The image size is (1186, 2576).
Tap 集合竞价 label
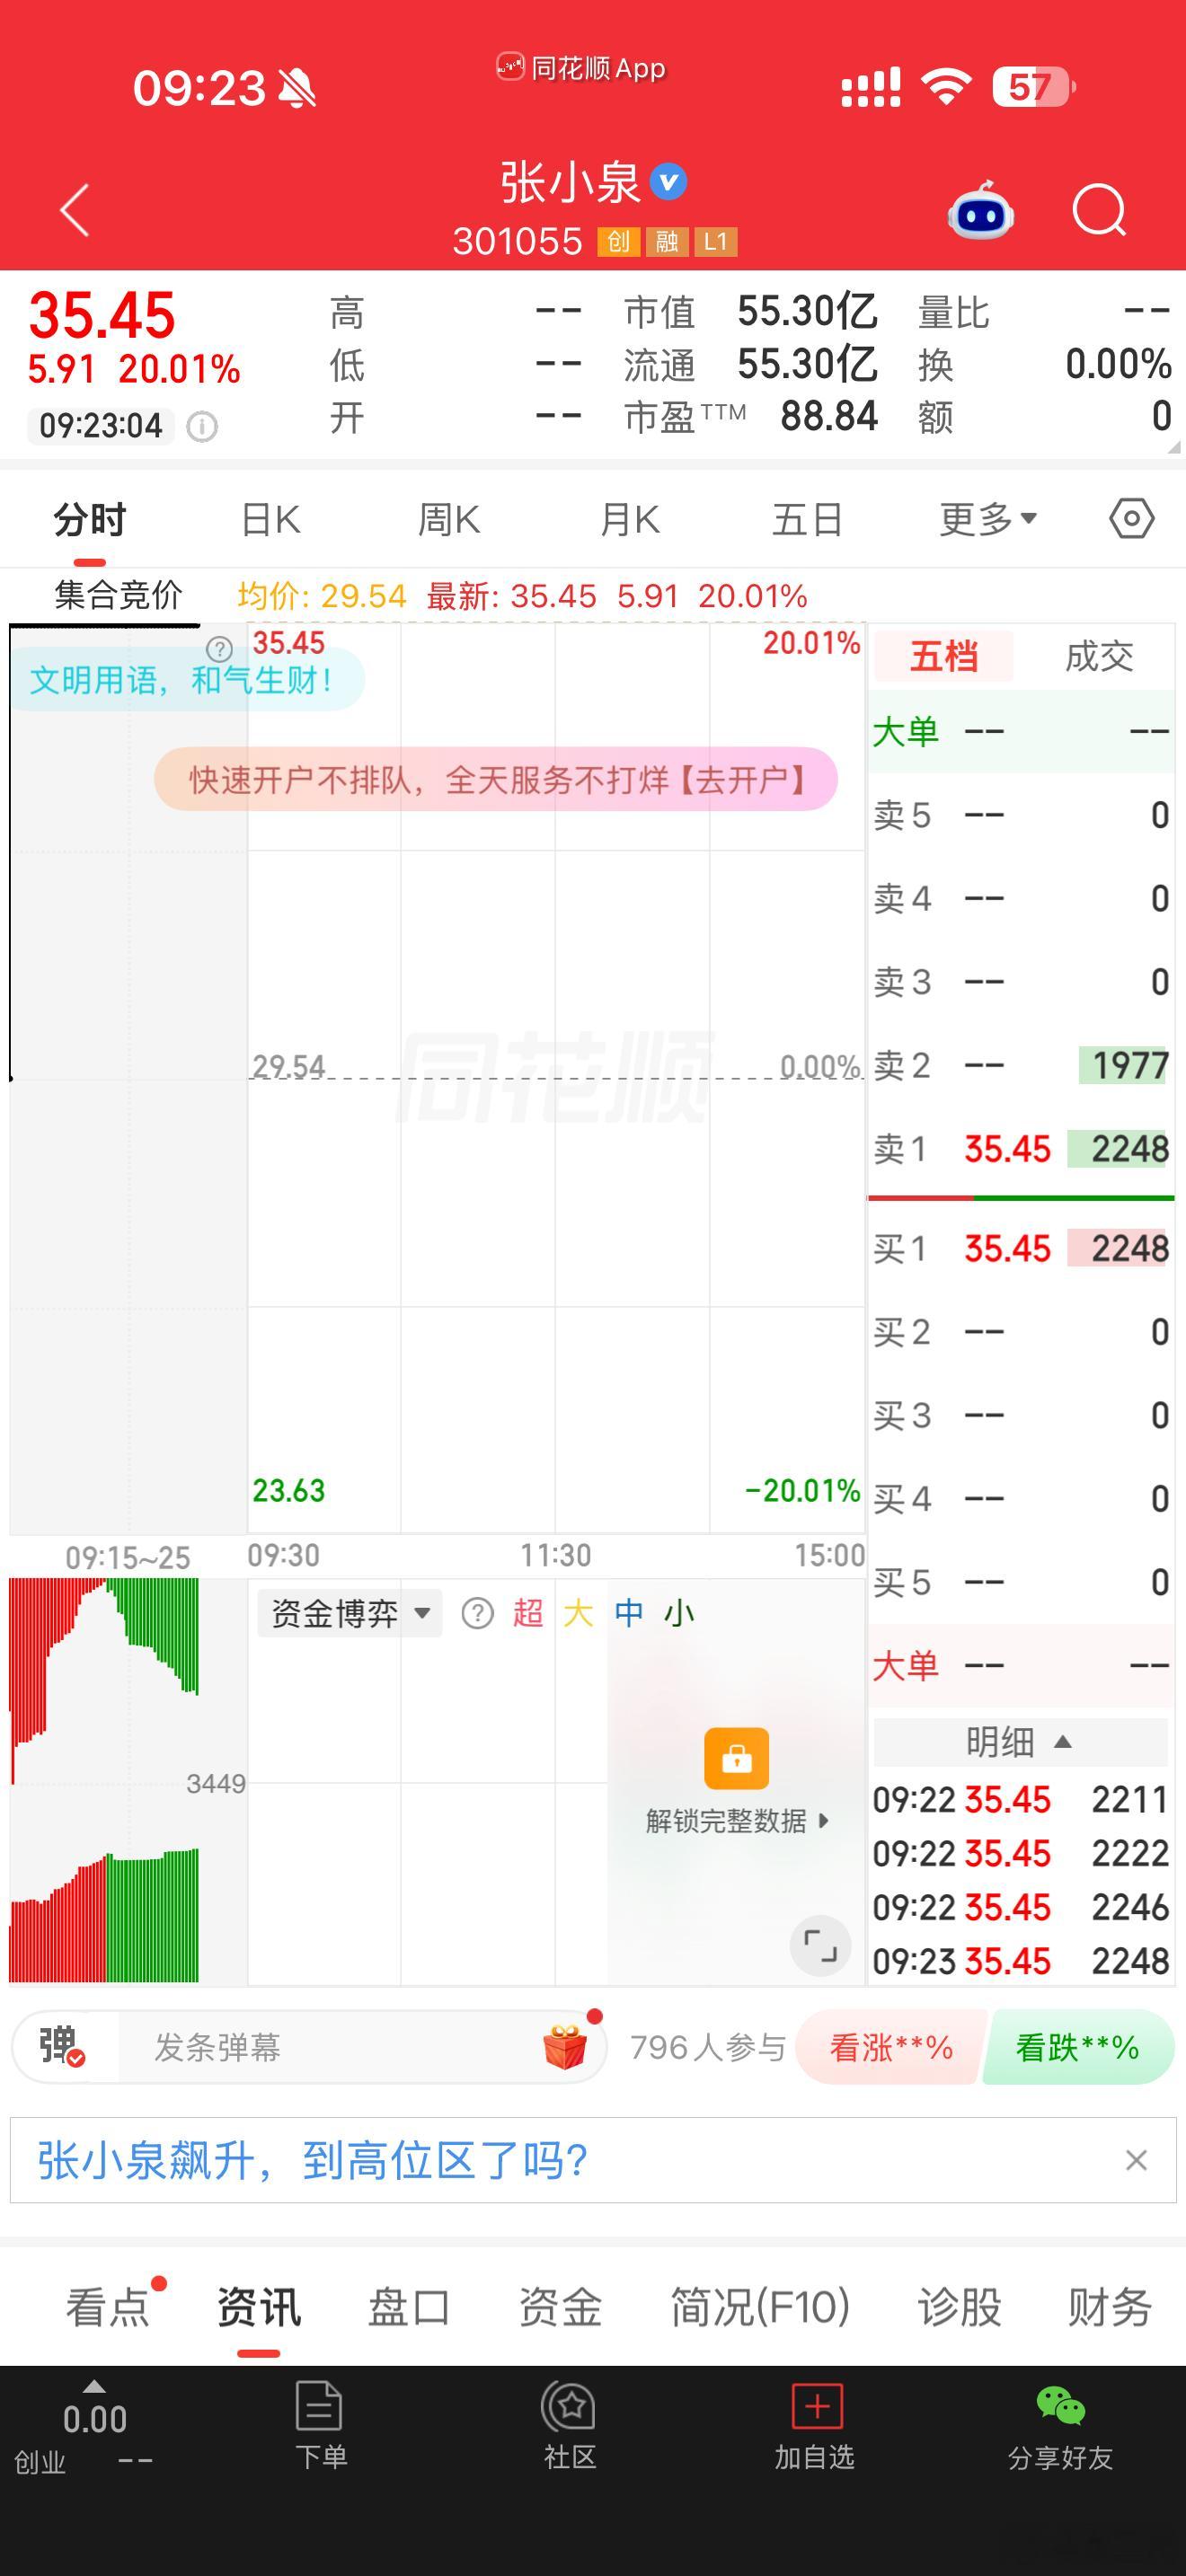click(x=118, y=596)
